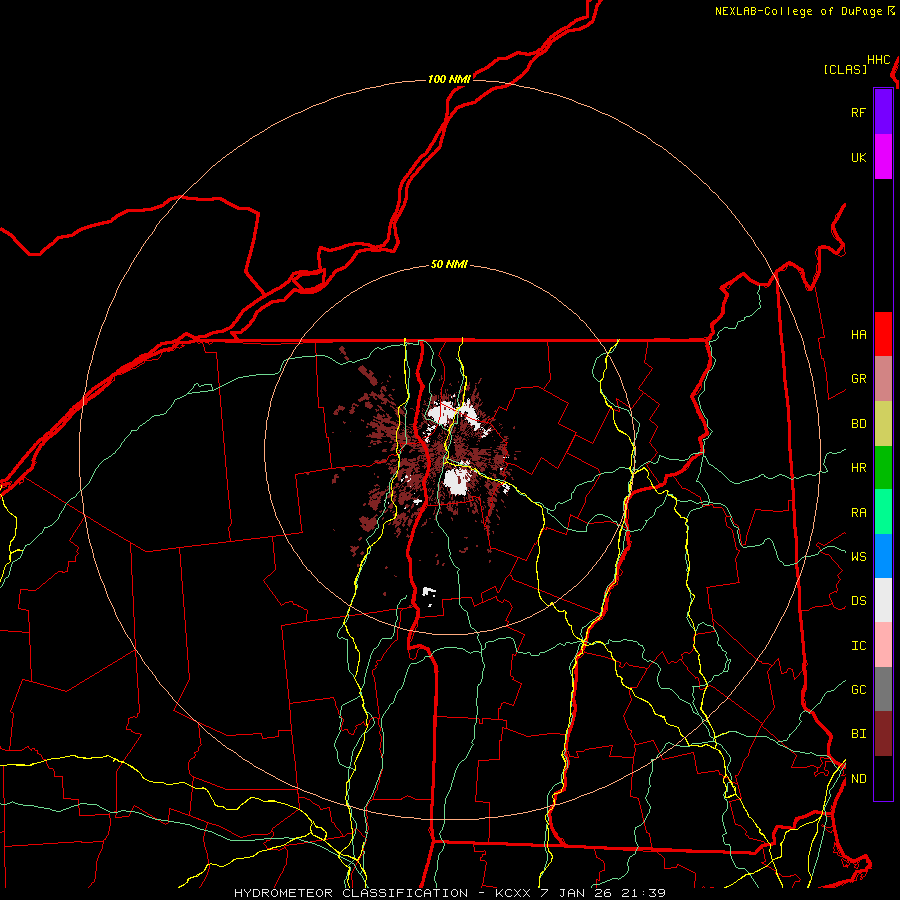Click the UK legend label
Viewport: 900px width, 900px height.
858,157
